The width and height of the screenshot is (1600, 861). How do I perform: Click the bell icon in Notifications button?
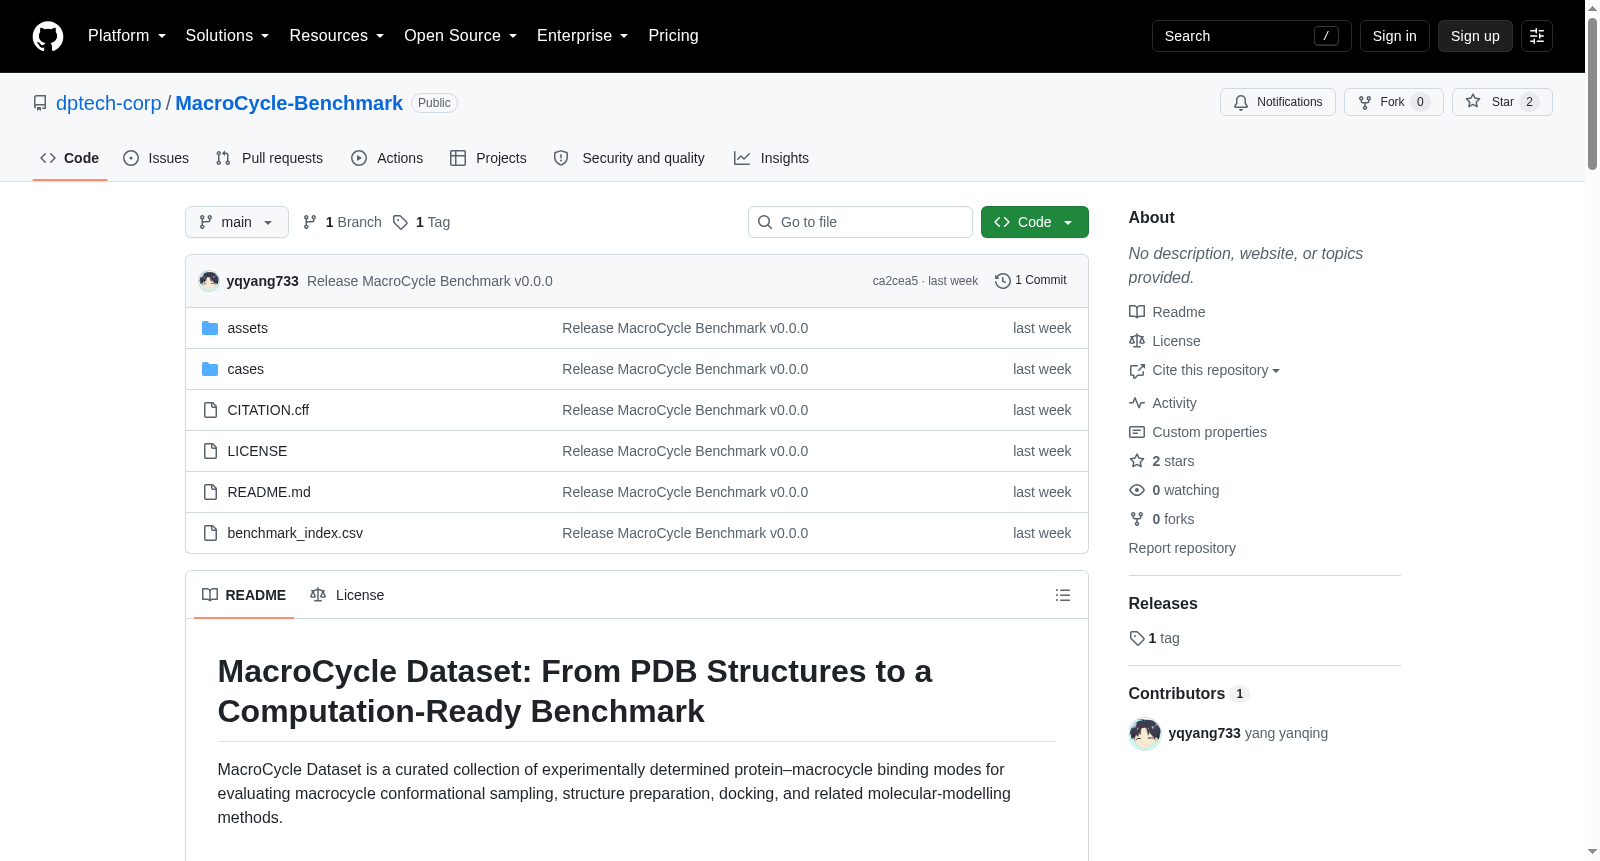tap(1241, 102)
